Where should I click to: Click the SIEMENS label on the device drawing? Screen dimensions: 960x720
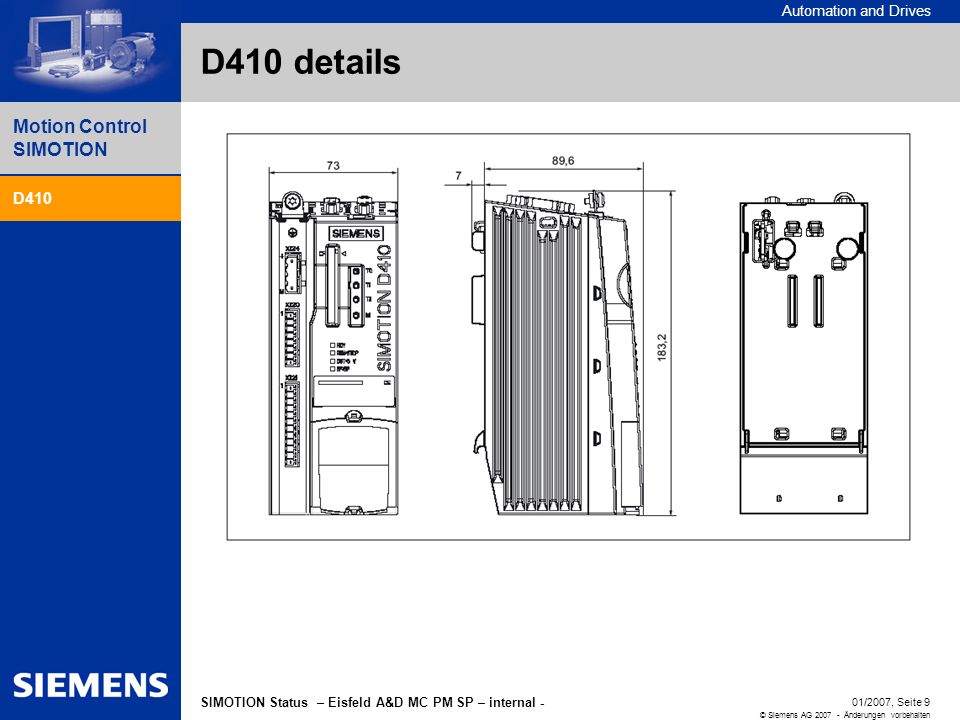pos(356,233)
